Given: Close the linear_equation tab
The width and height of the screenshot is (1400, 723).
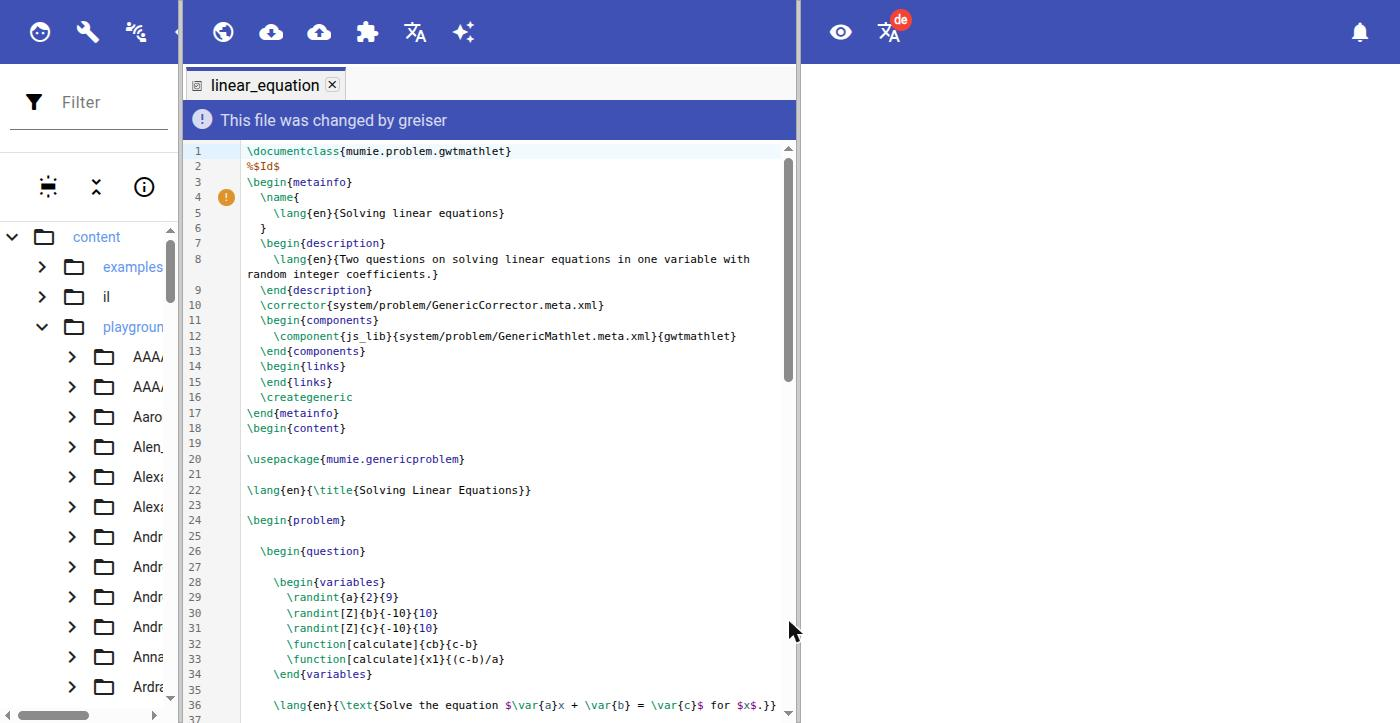Looking at the screenshot, I should 332,85.
